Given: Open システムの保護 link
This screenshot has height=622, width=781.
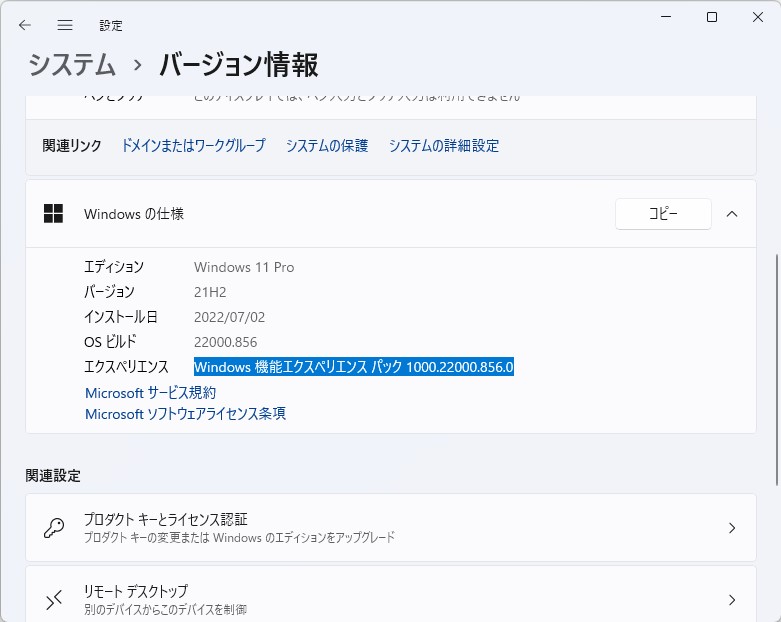Looking at the screenshot, I should point(327,145).
